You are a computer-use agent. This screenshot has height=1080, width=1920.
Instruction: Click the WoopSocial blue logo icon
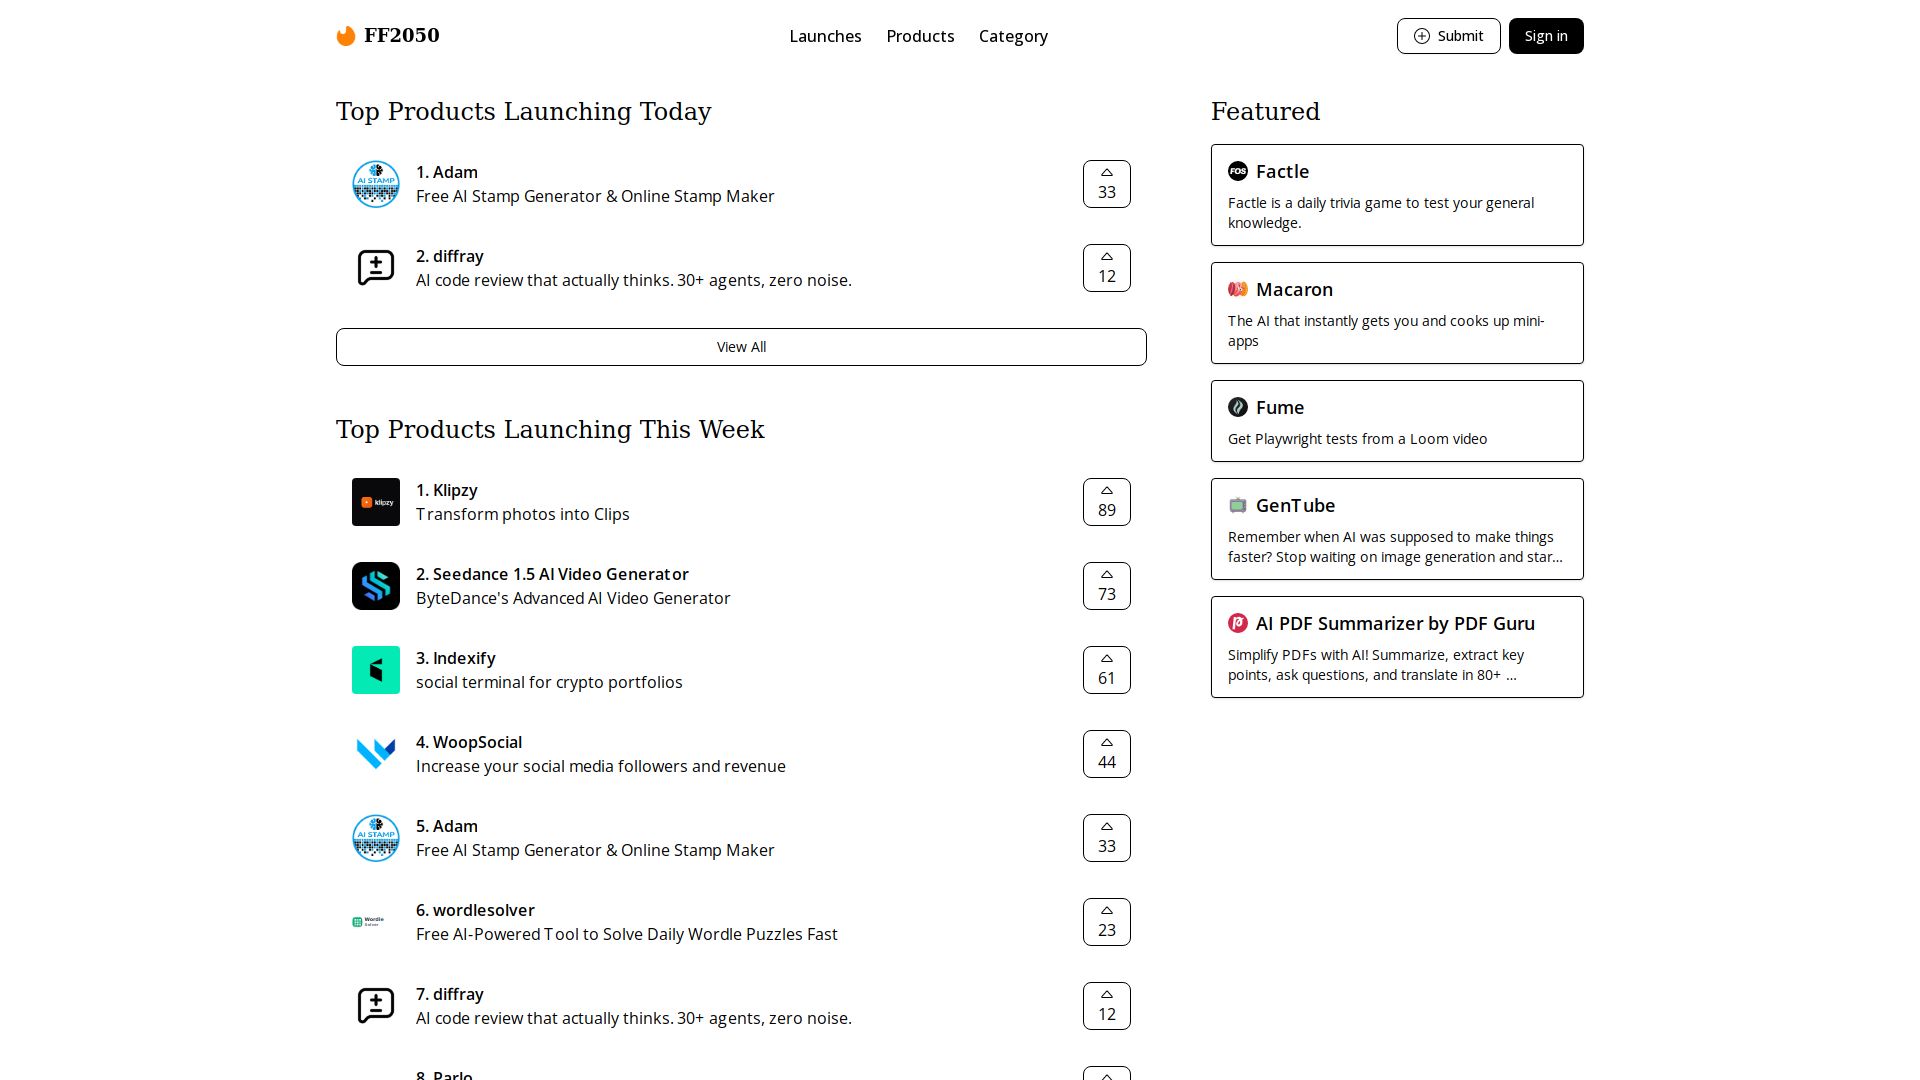pyautogui.click(x=376, y=754)
